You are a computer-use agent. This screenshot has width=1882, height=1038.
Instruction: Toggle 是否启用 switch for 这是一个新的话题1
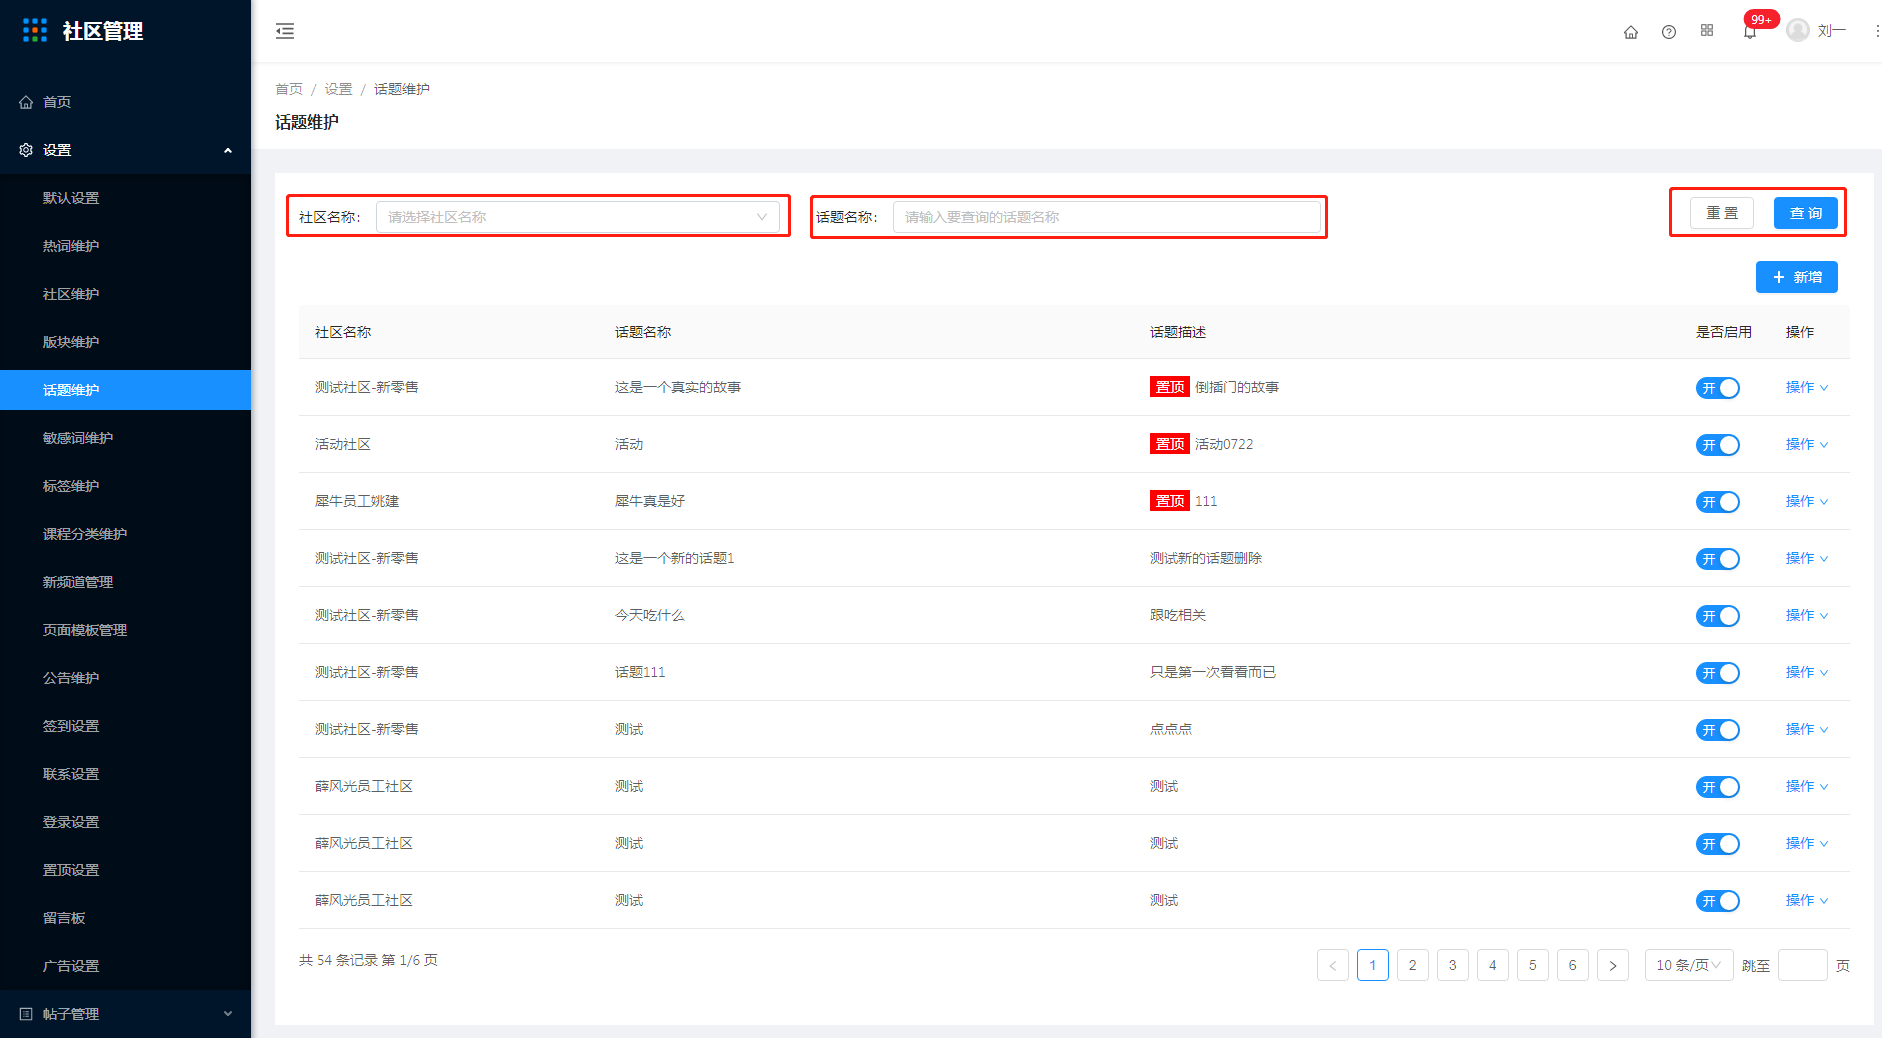1718,559
